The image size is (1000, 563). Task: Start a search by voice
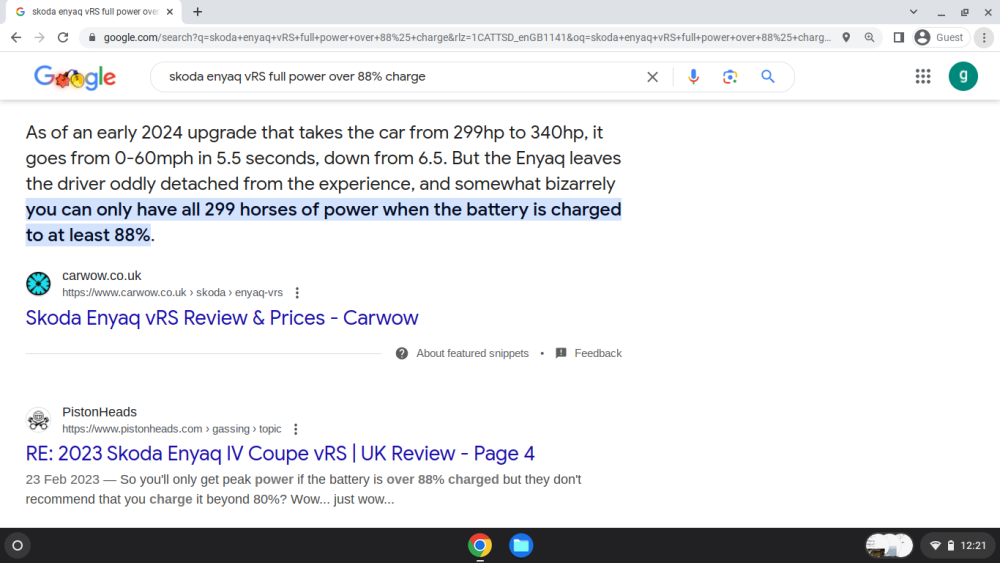(x=693, y=77)
